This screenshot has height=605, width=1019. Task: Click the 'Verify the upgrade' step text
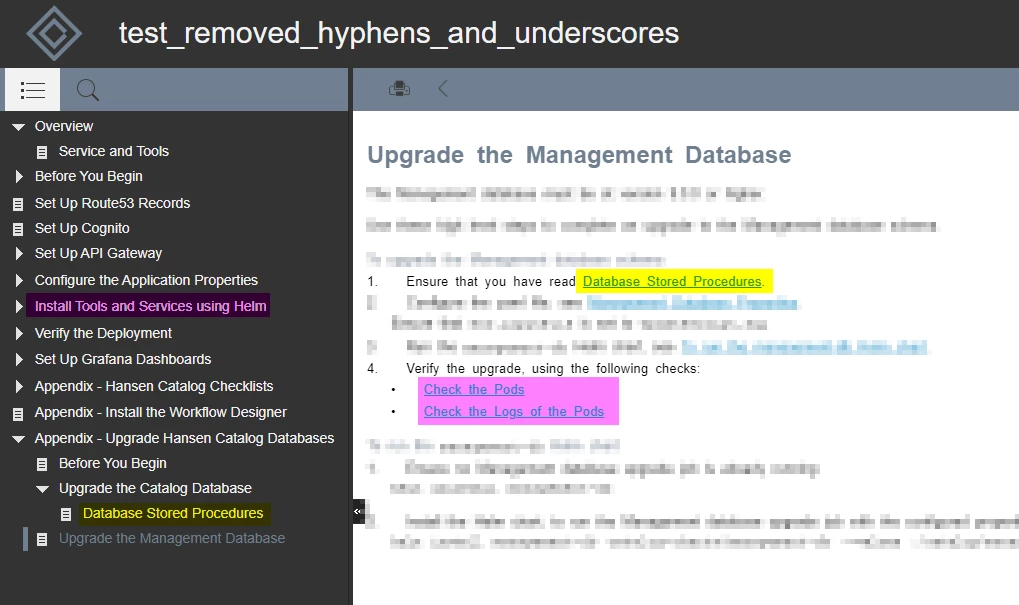click(x=553, y=368)
